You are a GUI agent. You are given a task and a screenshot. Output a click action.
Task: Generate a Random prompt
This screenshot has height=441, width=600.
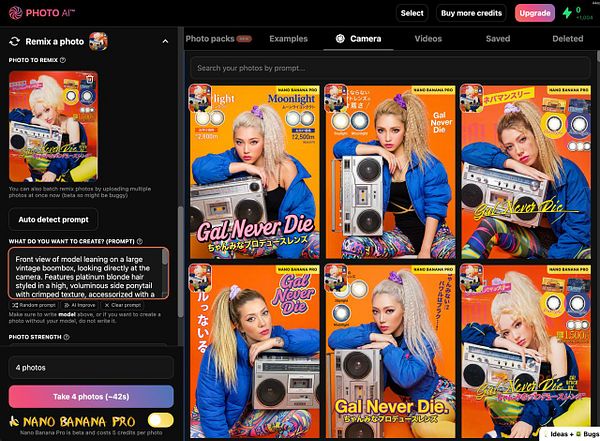pyautogui.click(x=33, y=305)
